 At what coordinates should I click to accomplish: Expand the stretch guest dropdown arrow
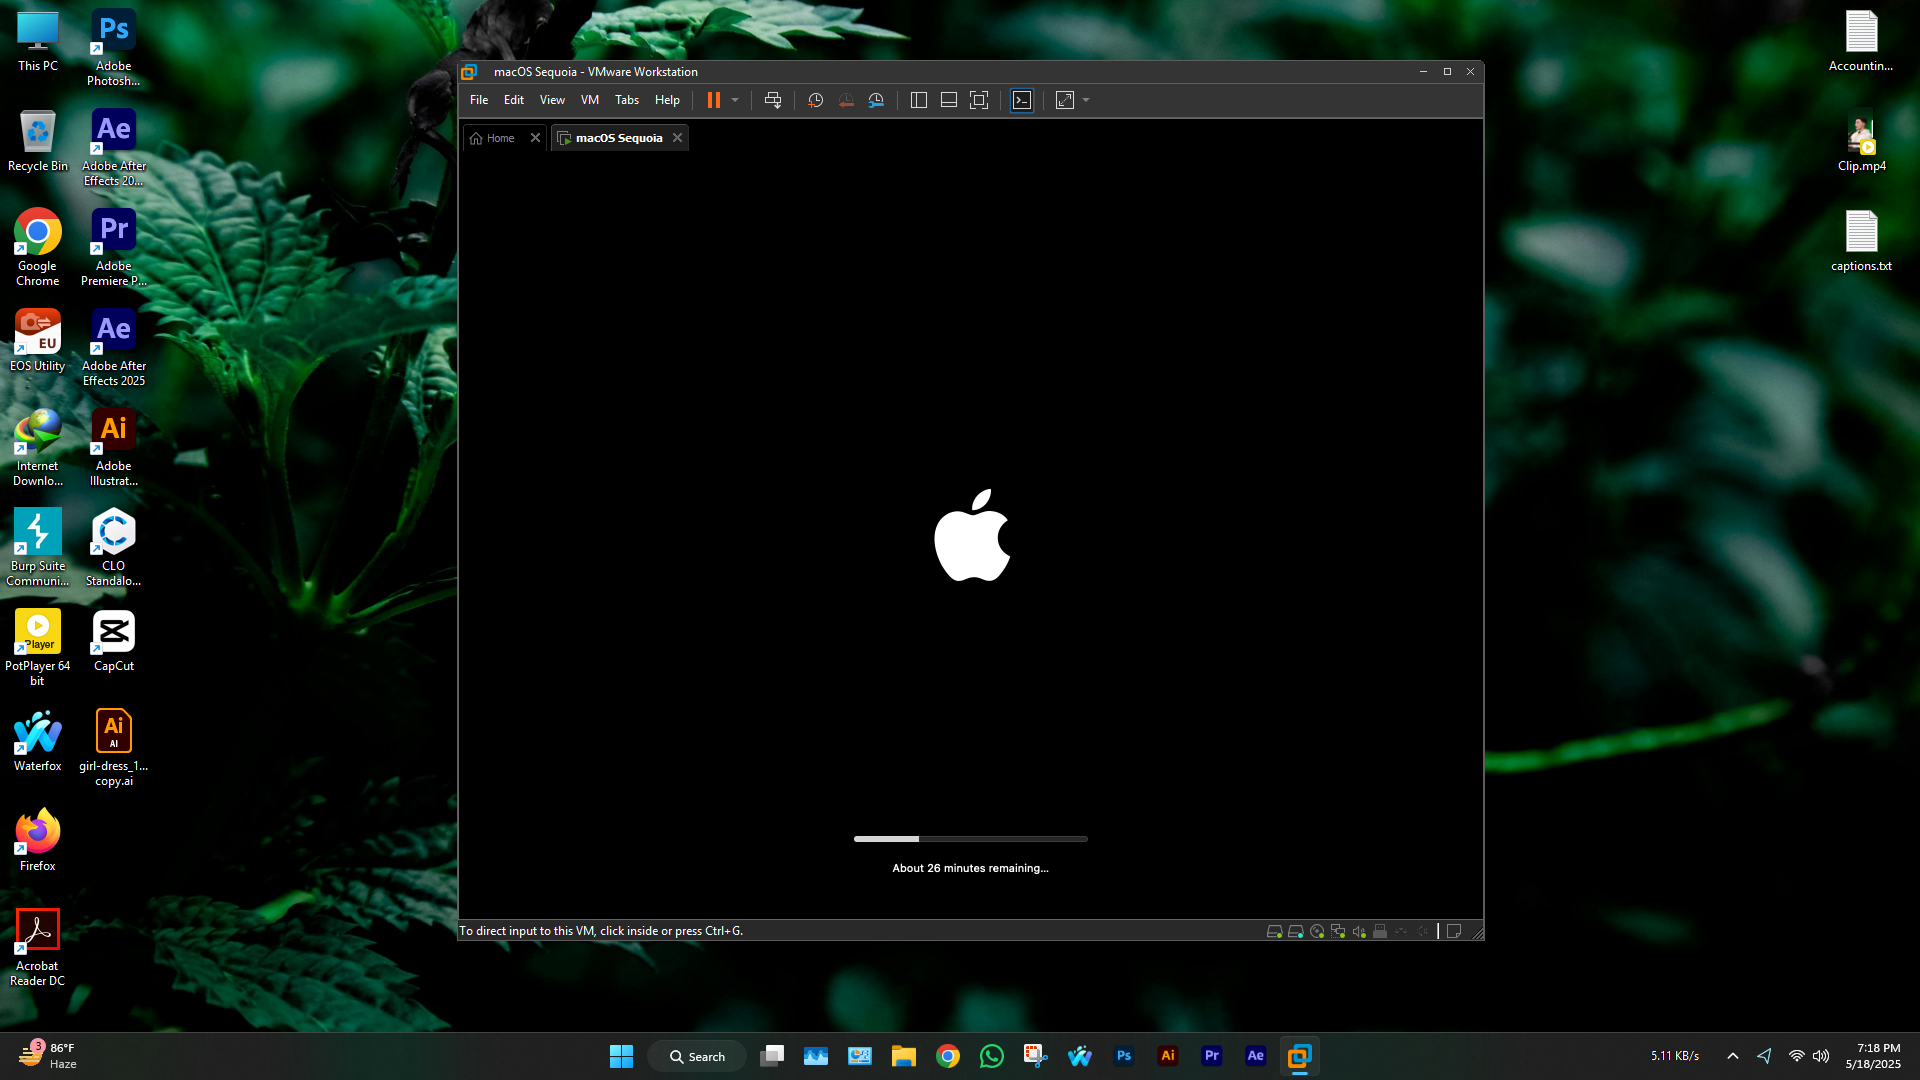pos(1086,100)
